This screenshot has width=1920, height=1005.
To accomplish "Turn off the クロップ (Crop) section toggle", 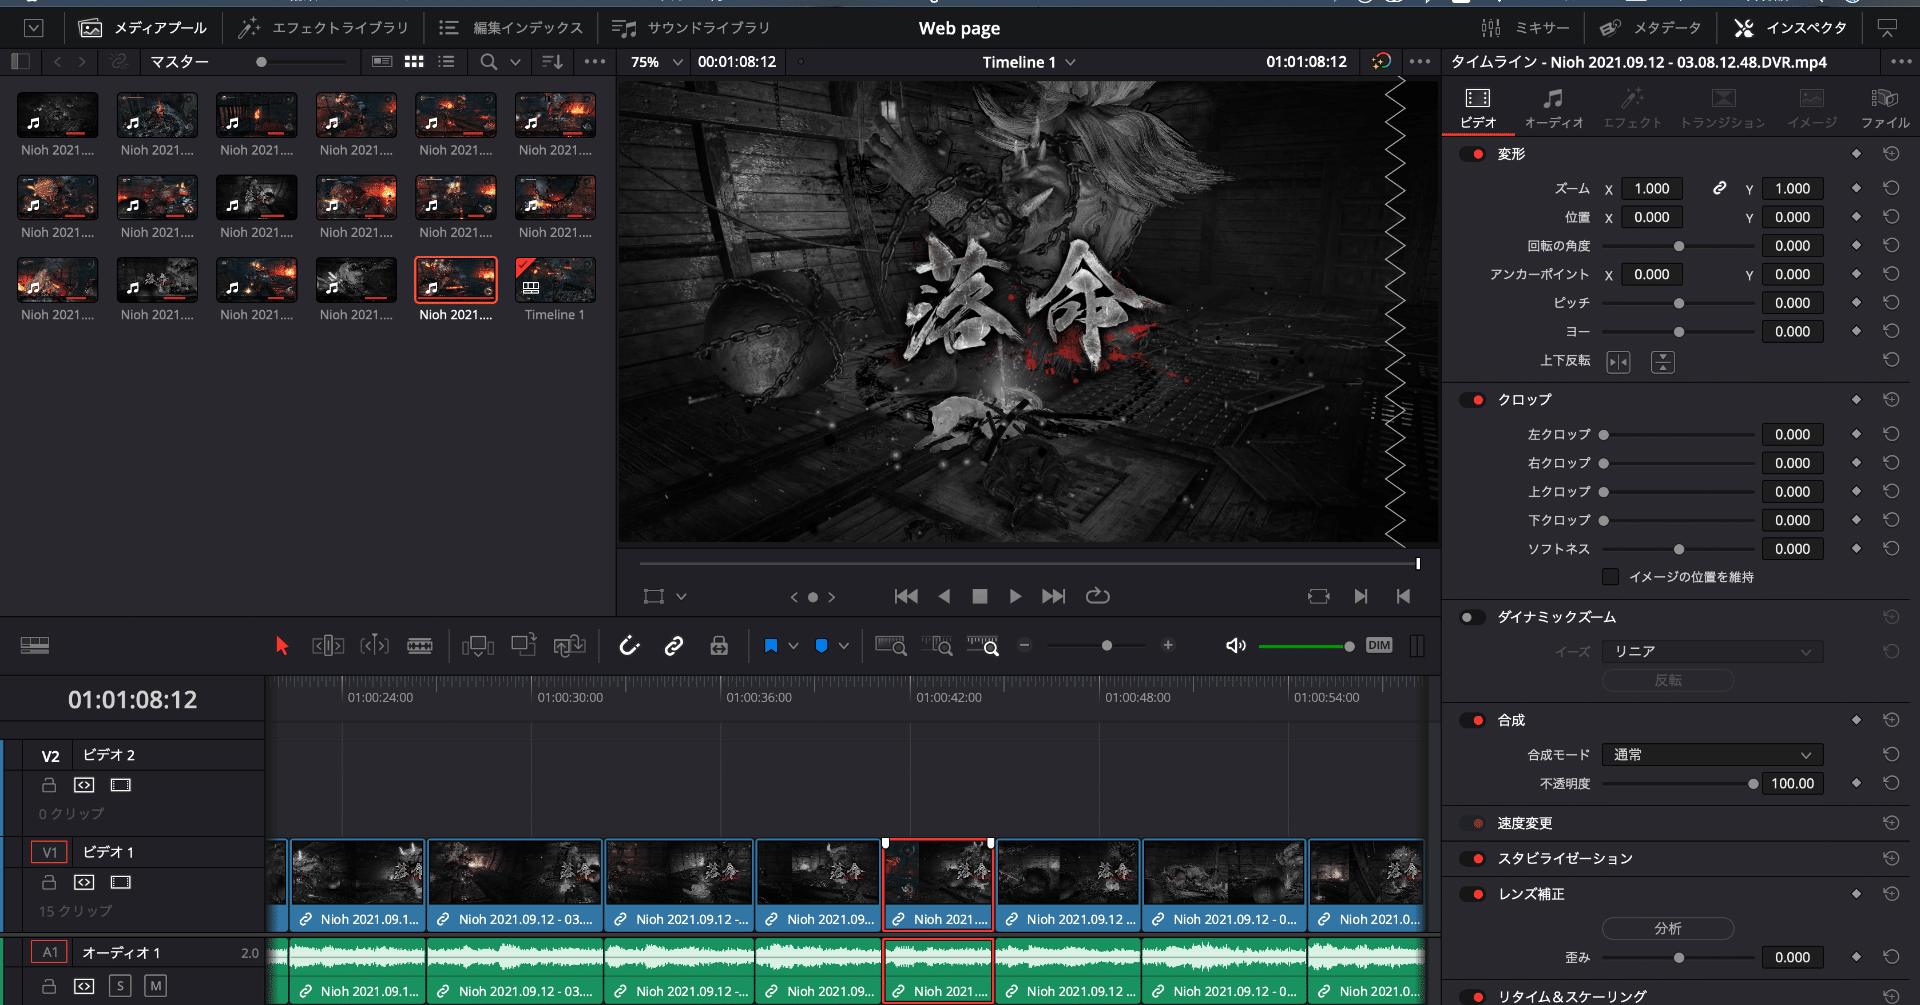I will [x=1472, y=399].
